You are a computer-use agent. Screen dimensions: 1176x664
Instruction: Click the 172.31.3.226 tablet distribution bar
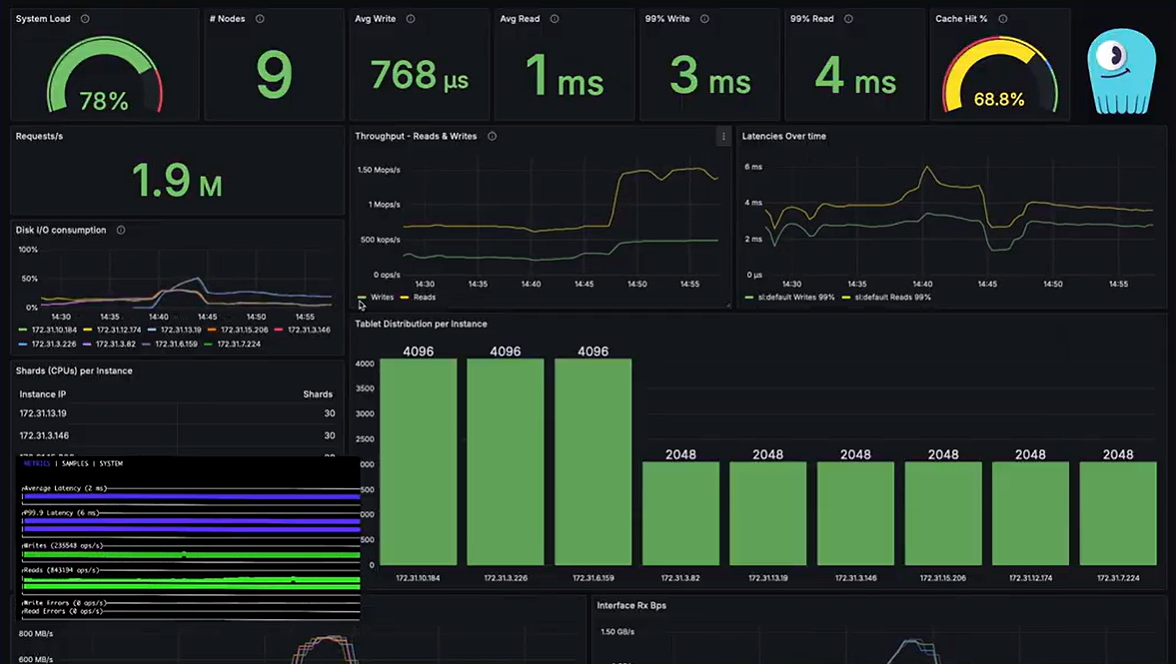(x=506, y=461)
